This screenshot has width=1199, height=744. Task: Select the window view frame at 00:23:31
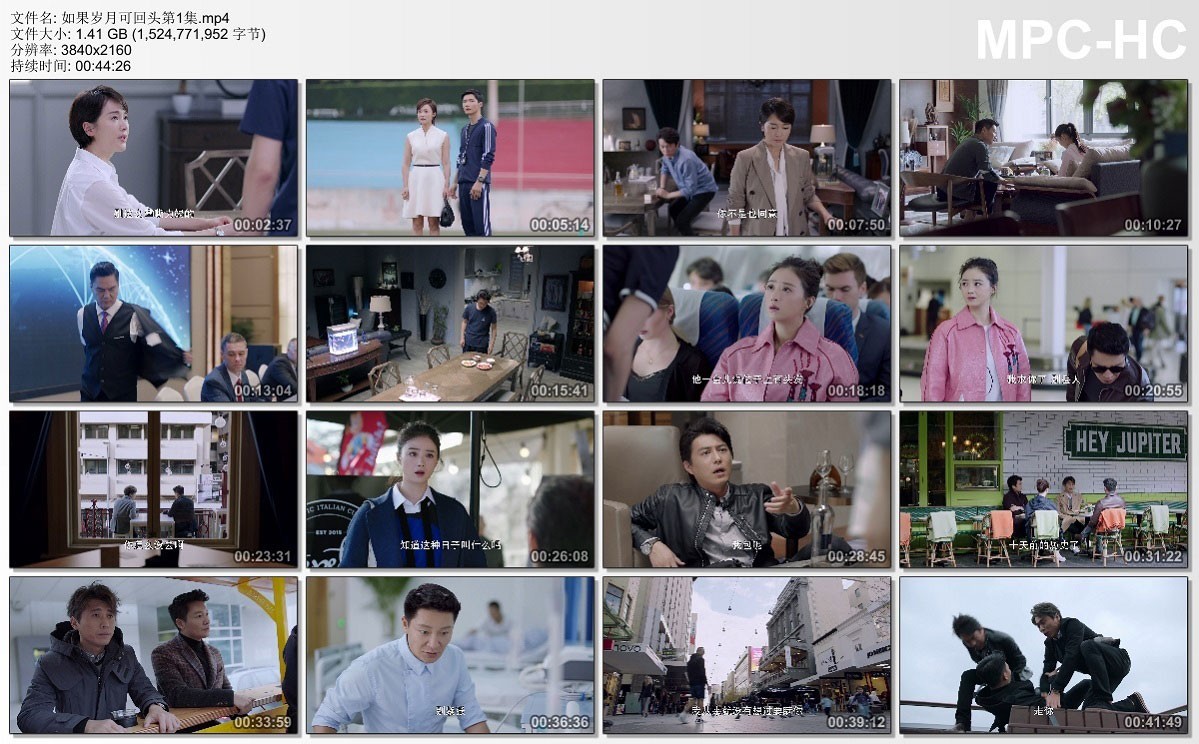point(153,490)
